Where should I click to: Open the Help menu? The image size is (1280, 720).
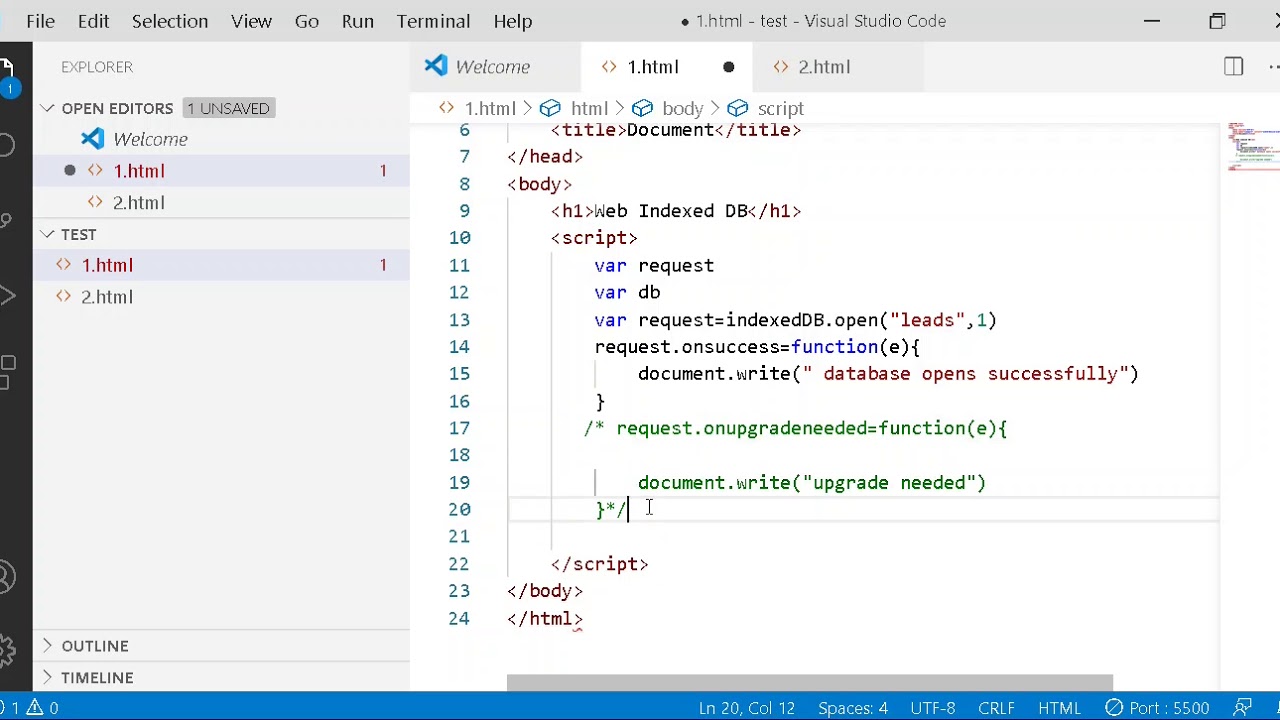pos(513,21)
